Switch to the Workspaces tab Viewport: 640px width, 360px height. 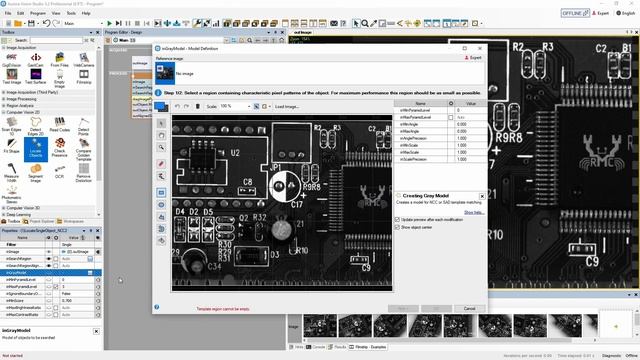(71, 221)
